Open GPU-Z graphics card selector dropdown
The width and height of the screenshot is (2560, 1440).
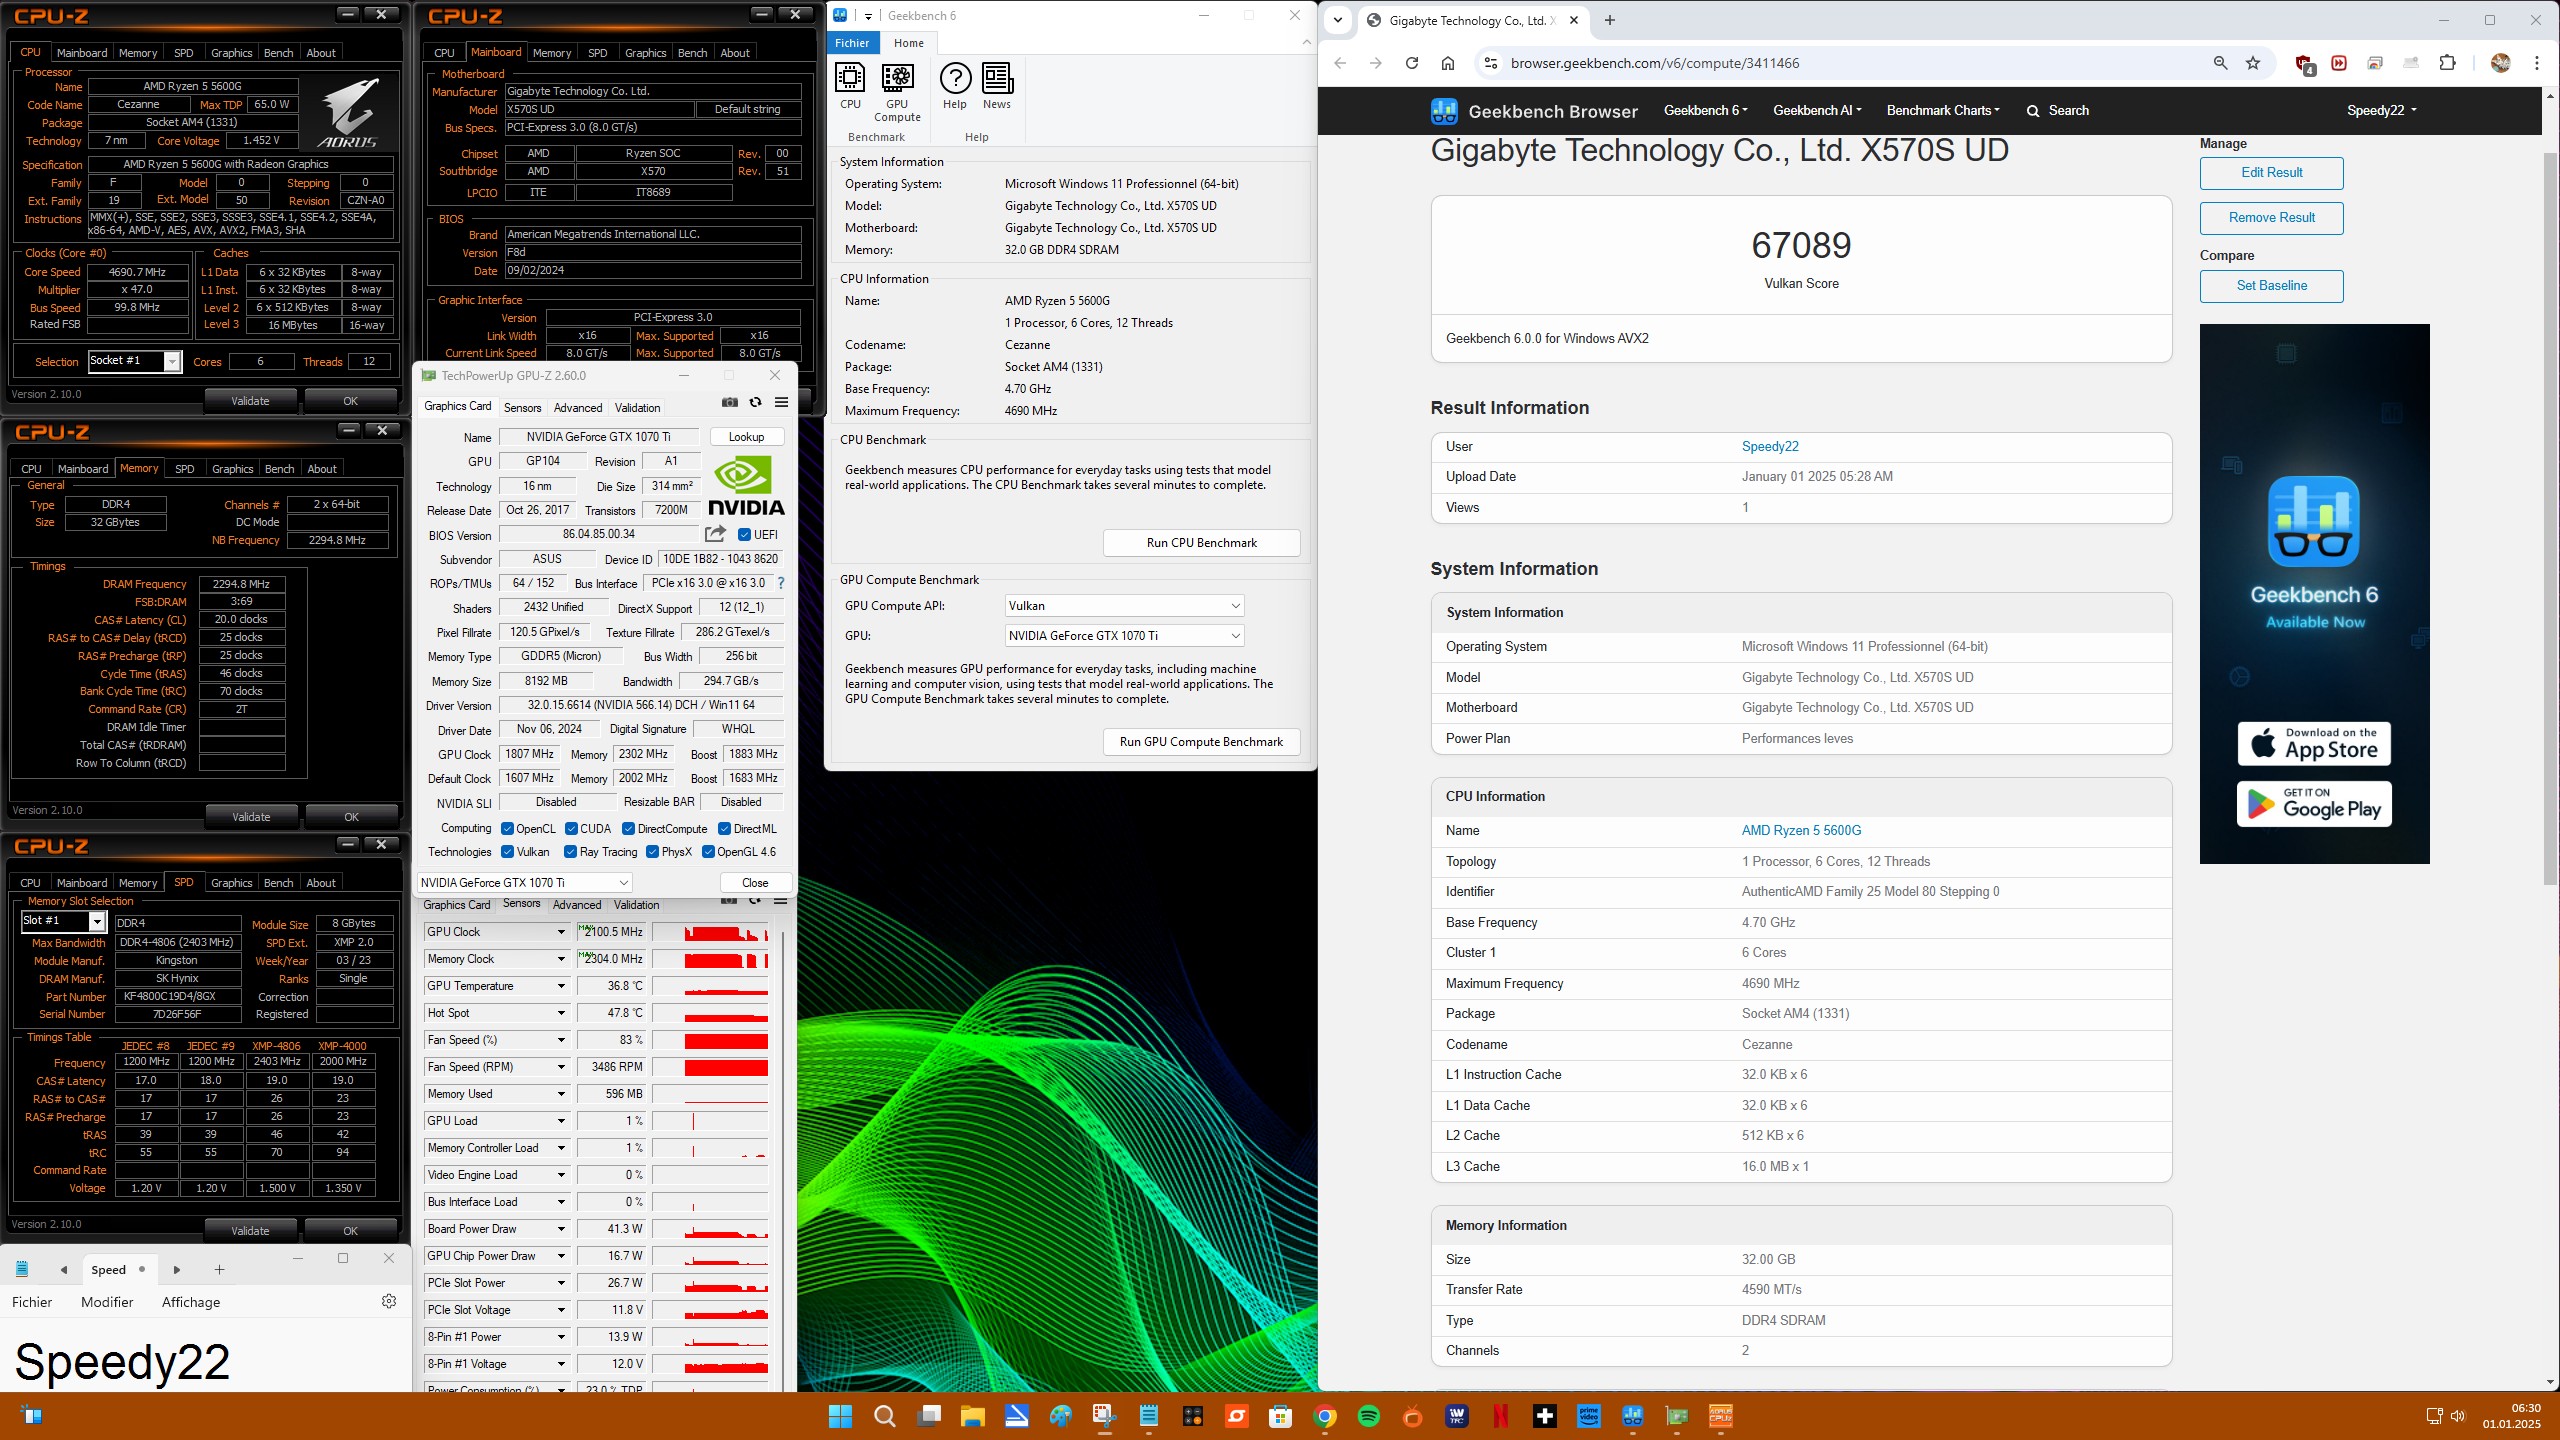[524, 883]
